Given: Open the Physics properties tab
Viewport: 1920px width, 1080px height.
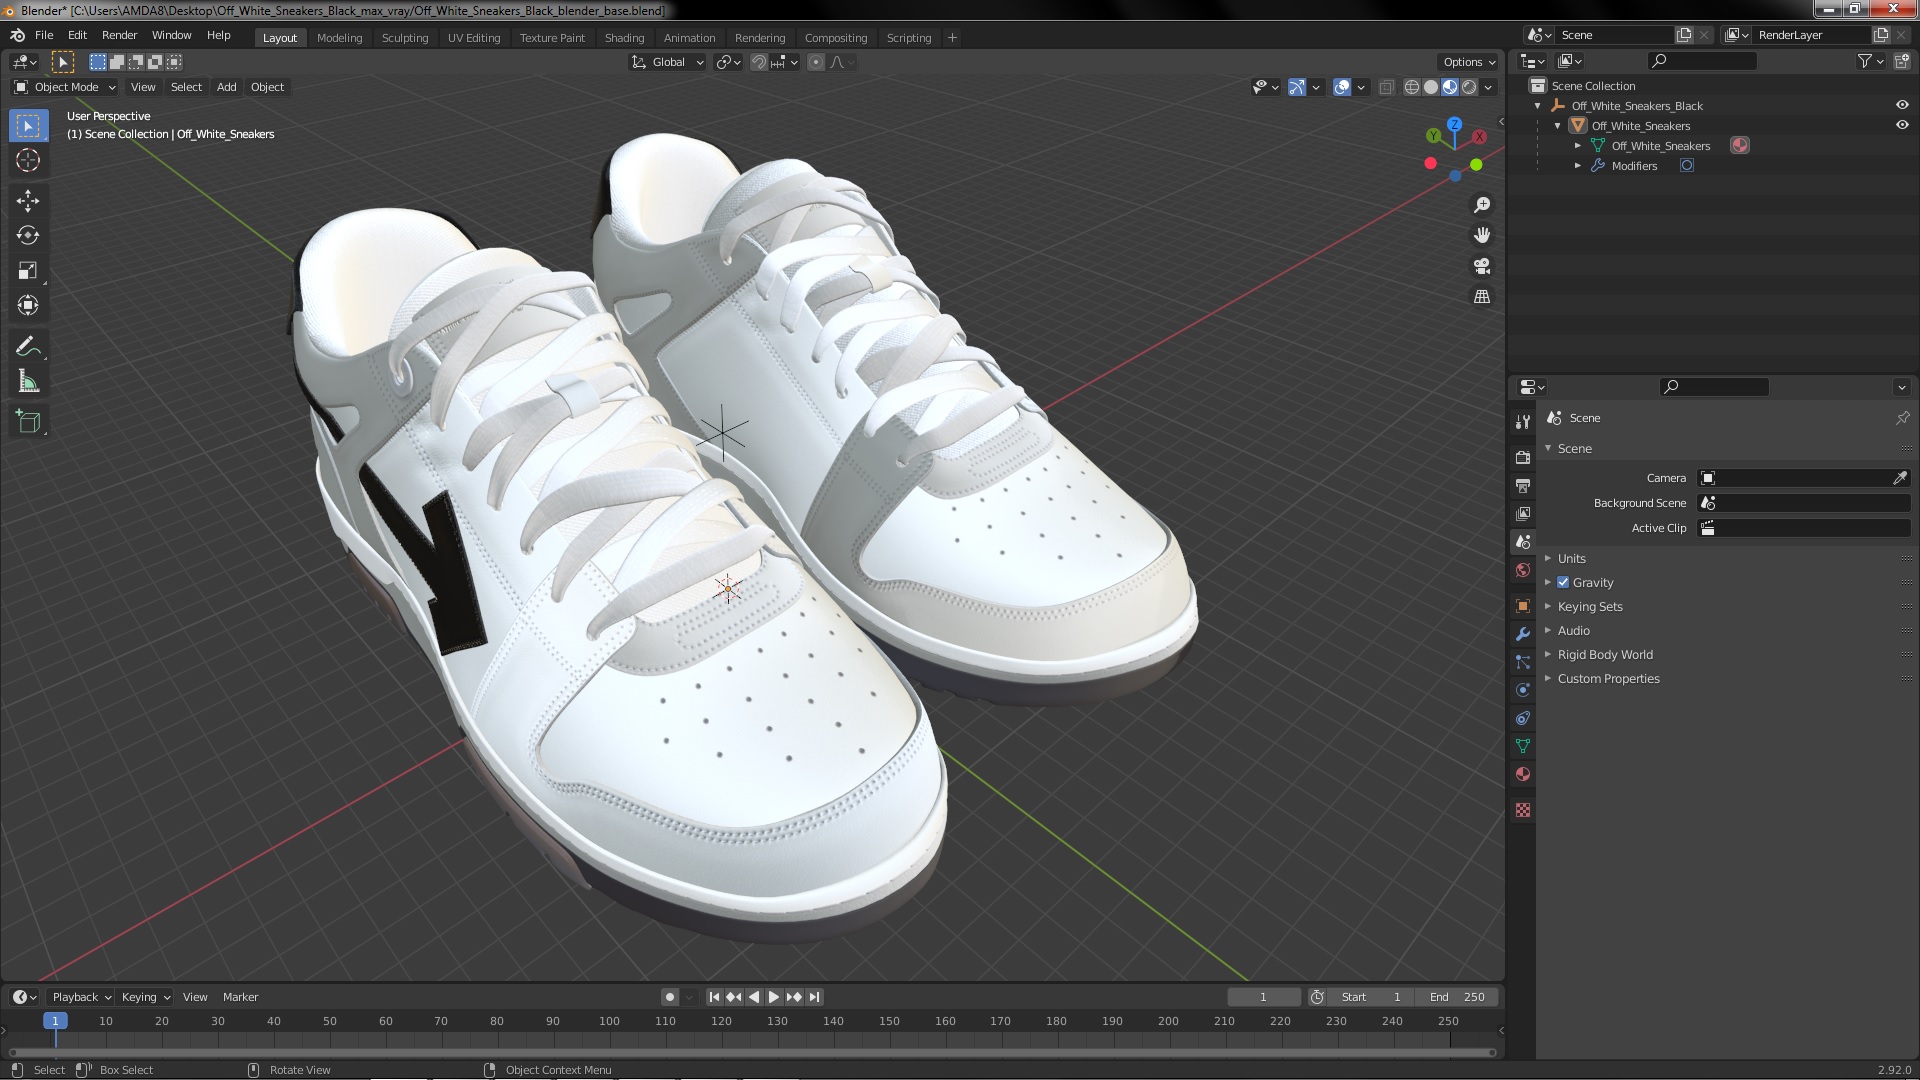Looking at the screenshot, I should click(x=1523, y=690).
